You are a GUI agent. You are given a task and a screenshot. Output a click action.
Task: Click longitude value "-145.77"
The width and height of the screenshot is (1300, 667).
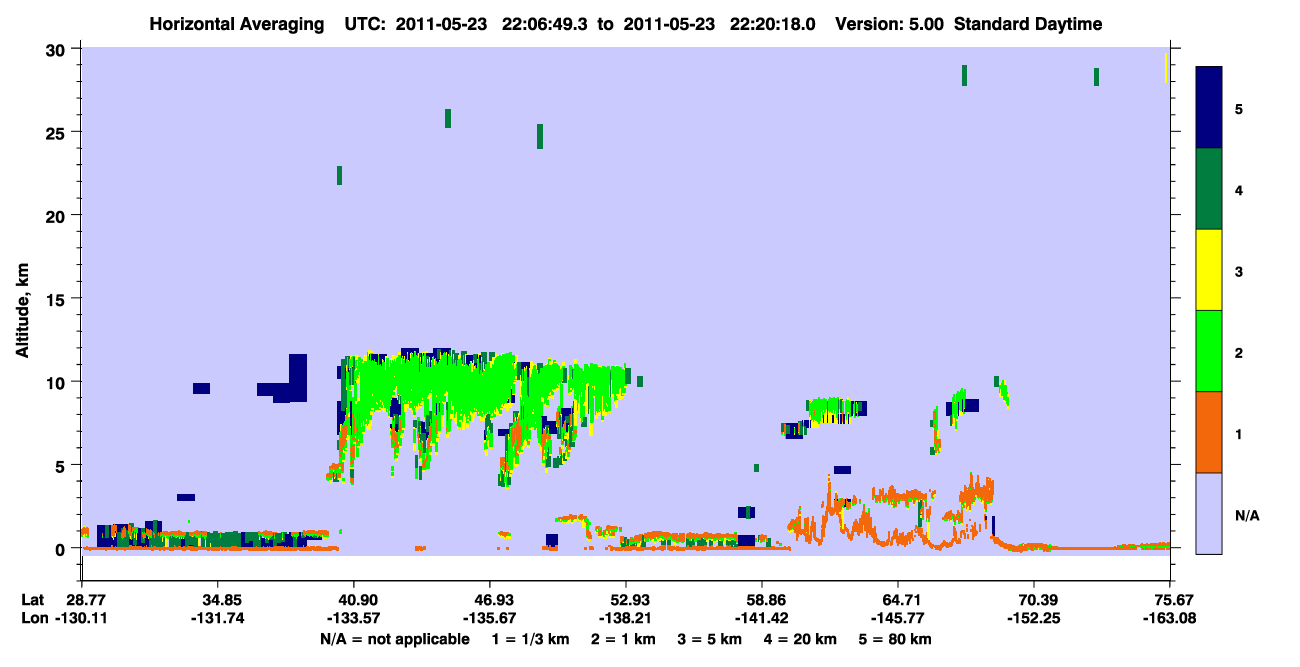(898, 618)
